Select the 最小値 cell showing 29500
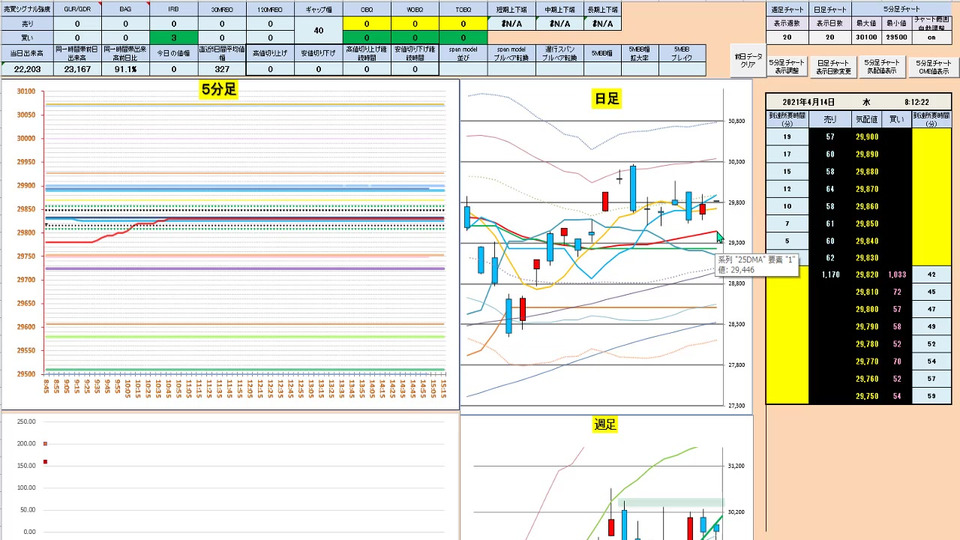Image resolution: width=960 pixels, height=540 pixels. point(897,37)
